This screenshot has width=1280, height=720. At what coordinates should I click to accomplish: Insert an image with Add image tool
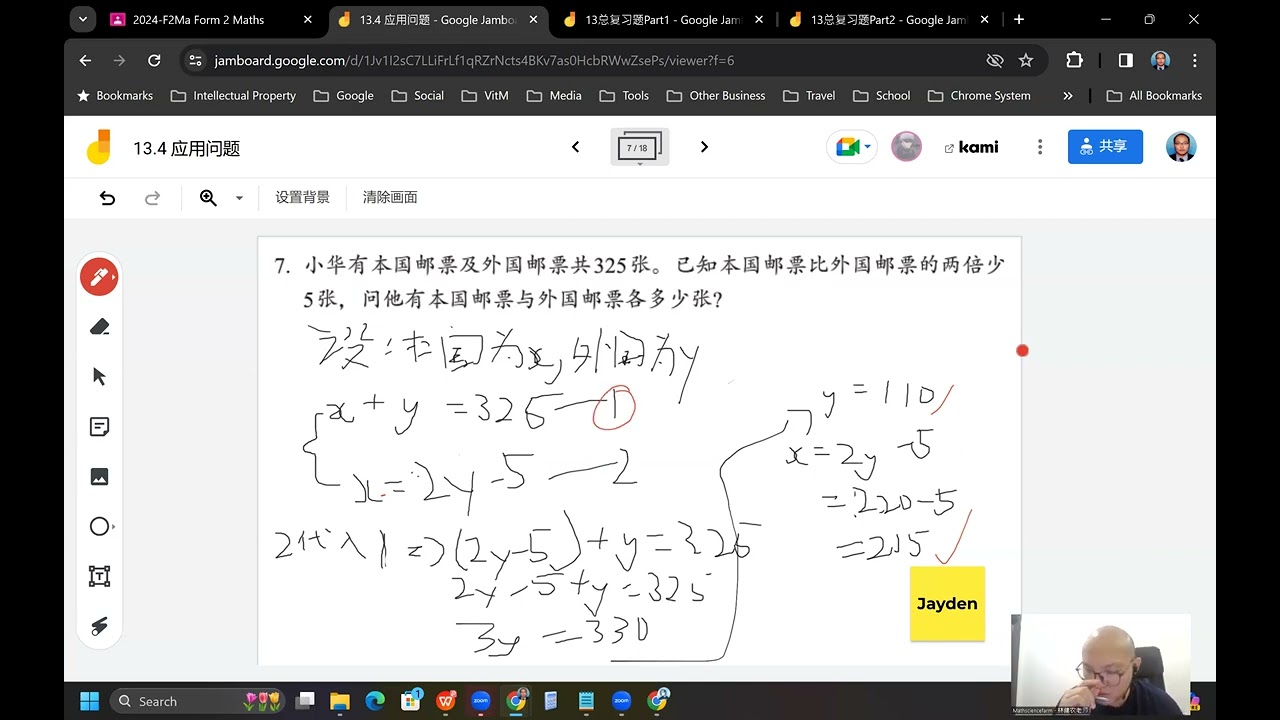99,477
